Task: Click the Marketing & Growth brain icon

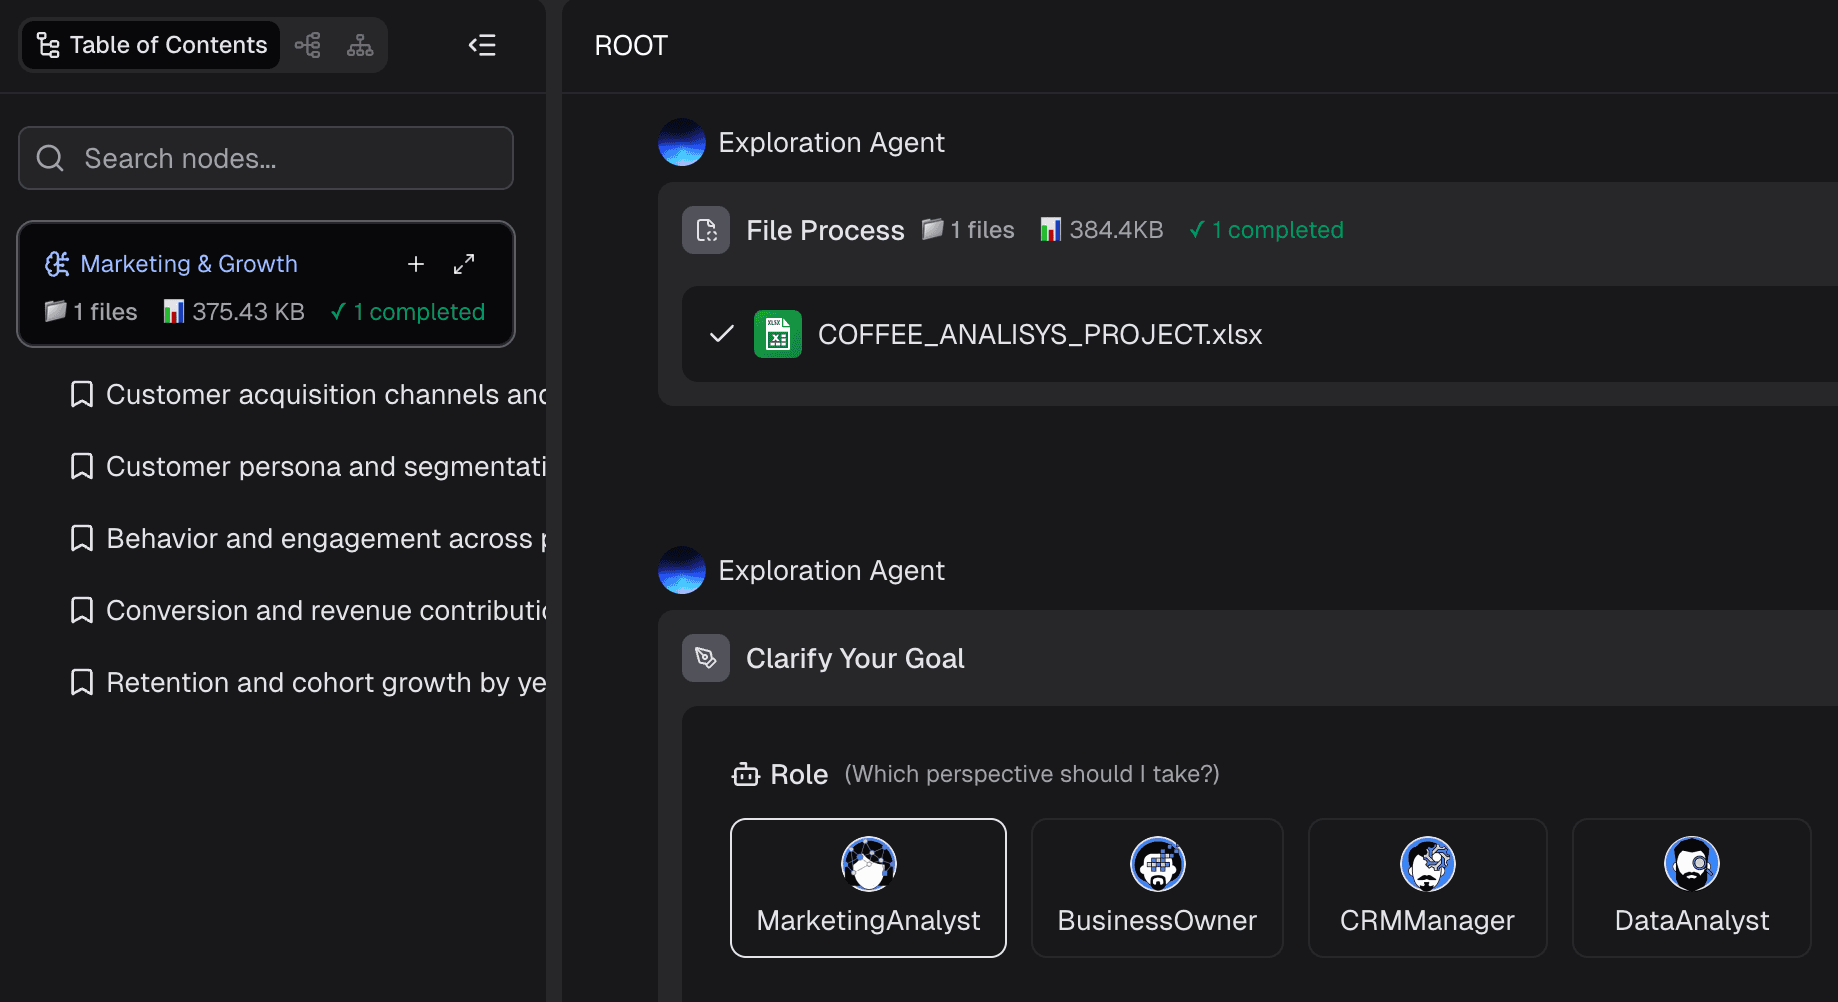Action: click(57, 264)
